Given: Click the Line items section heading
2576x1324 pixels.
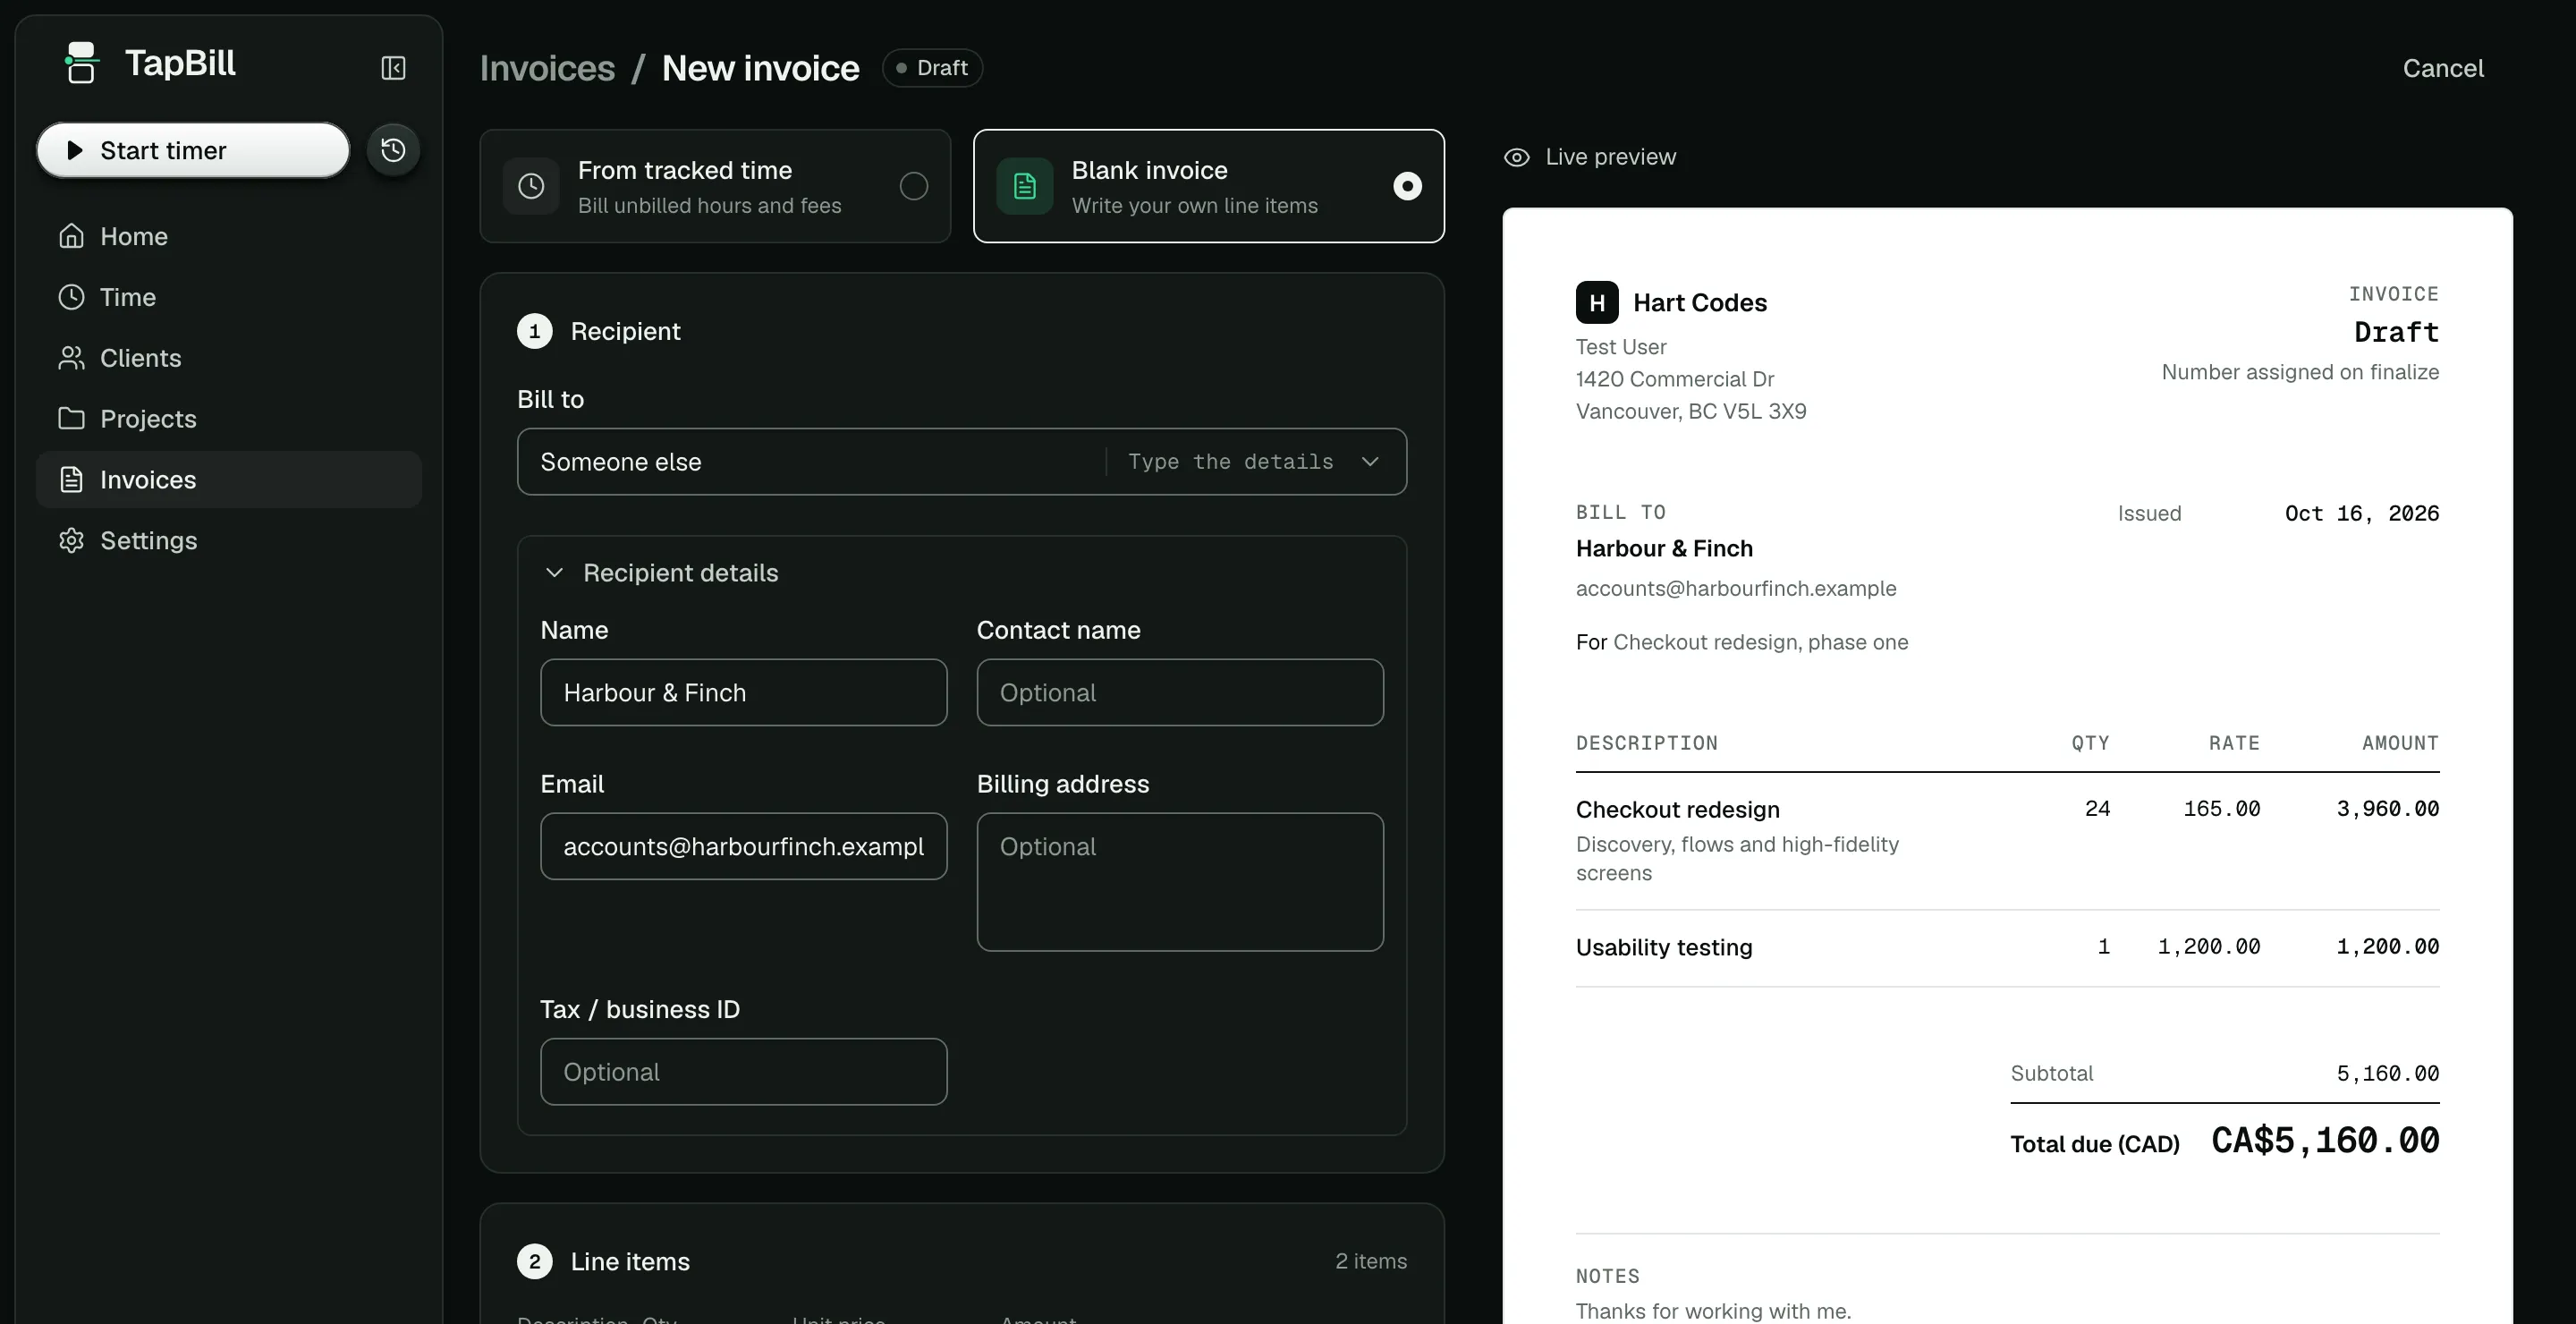Looking at the screenshot, I should [630, 1261].
